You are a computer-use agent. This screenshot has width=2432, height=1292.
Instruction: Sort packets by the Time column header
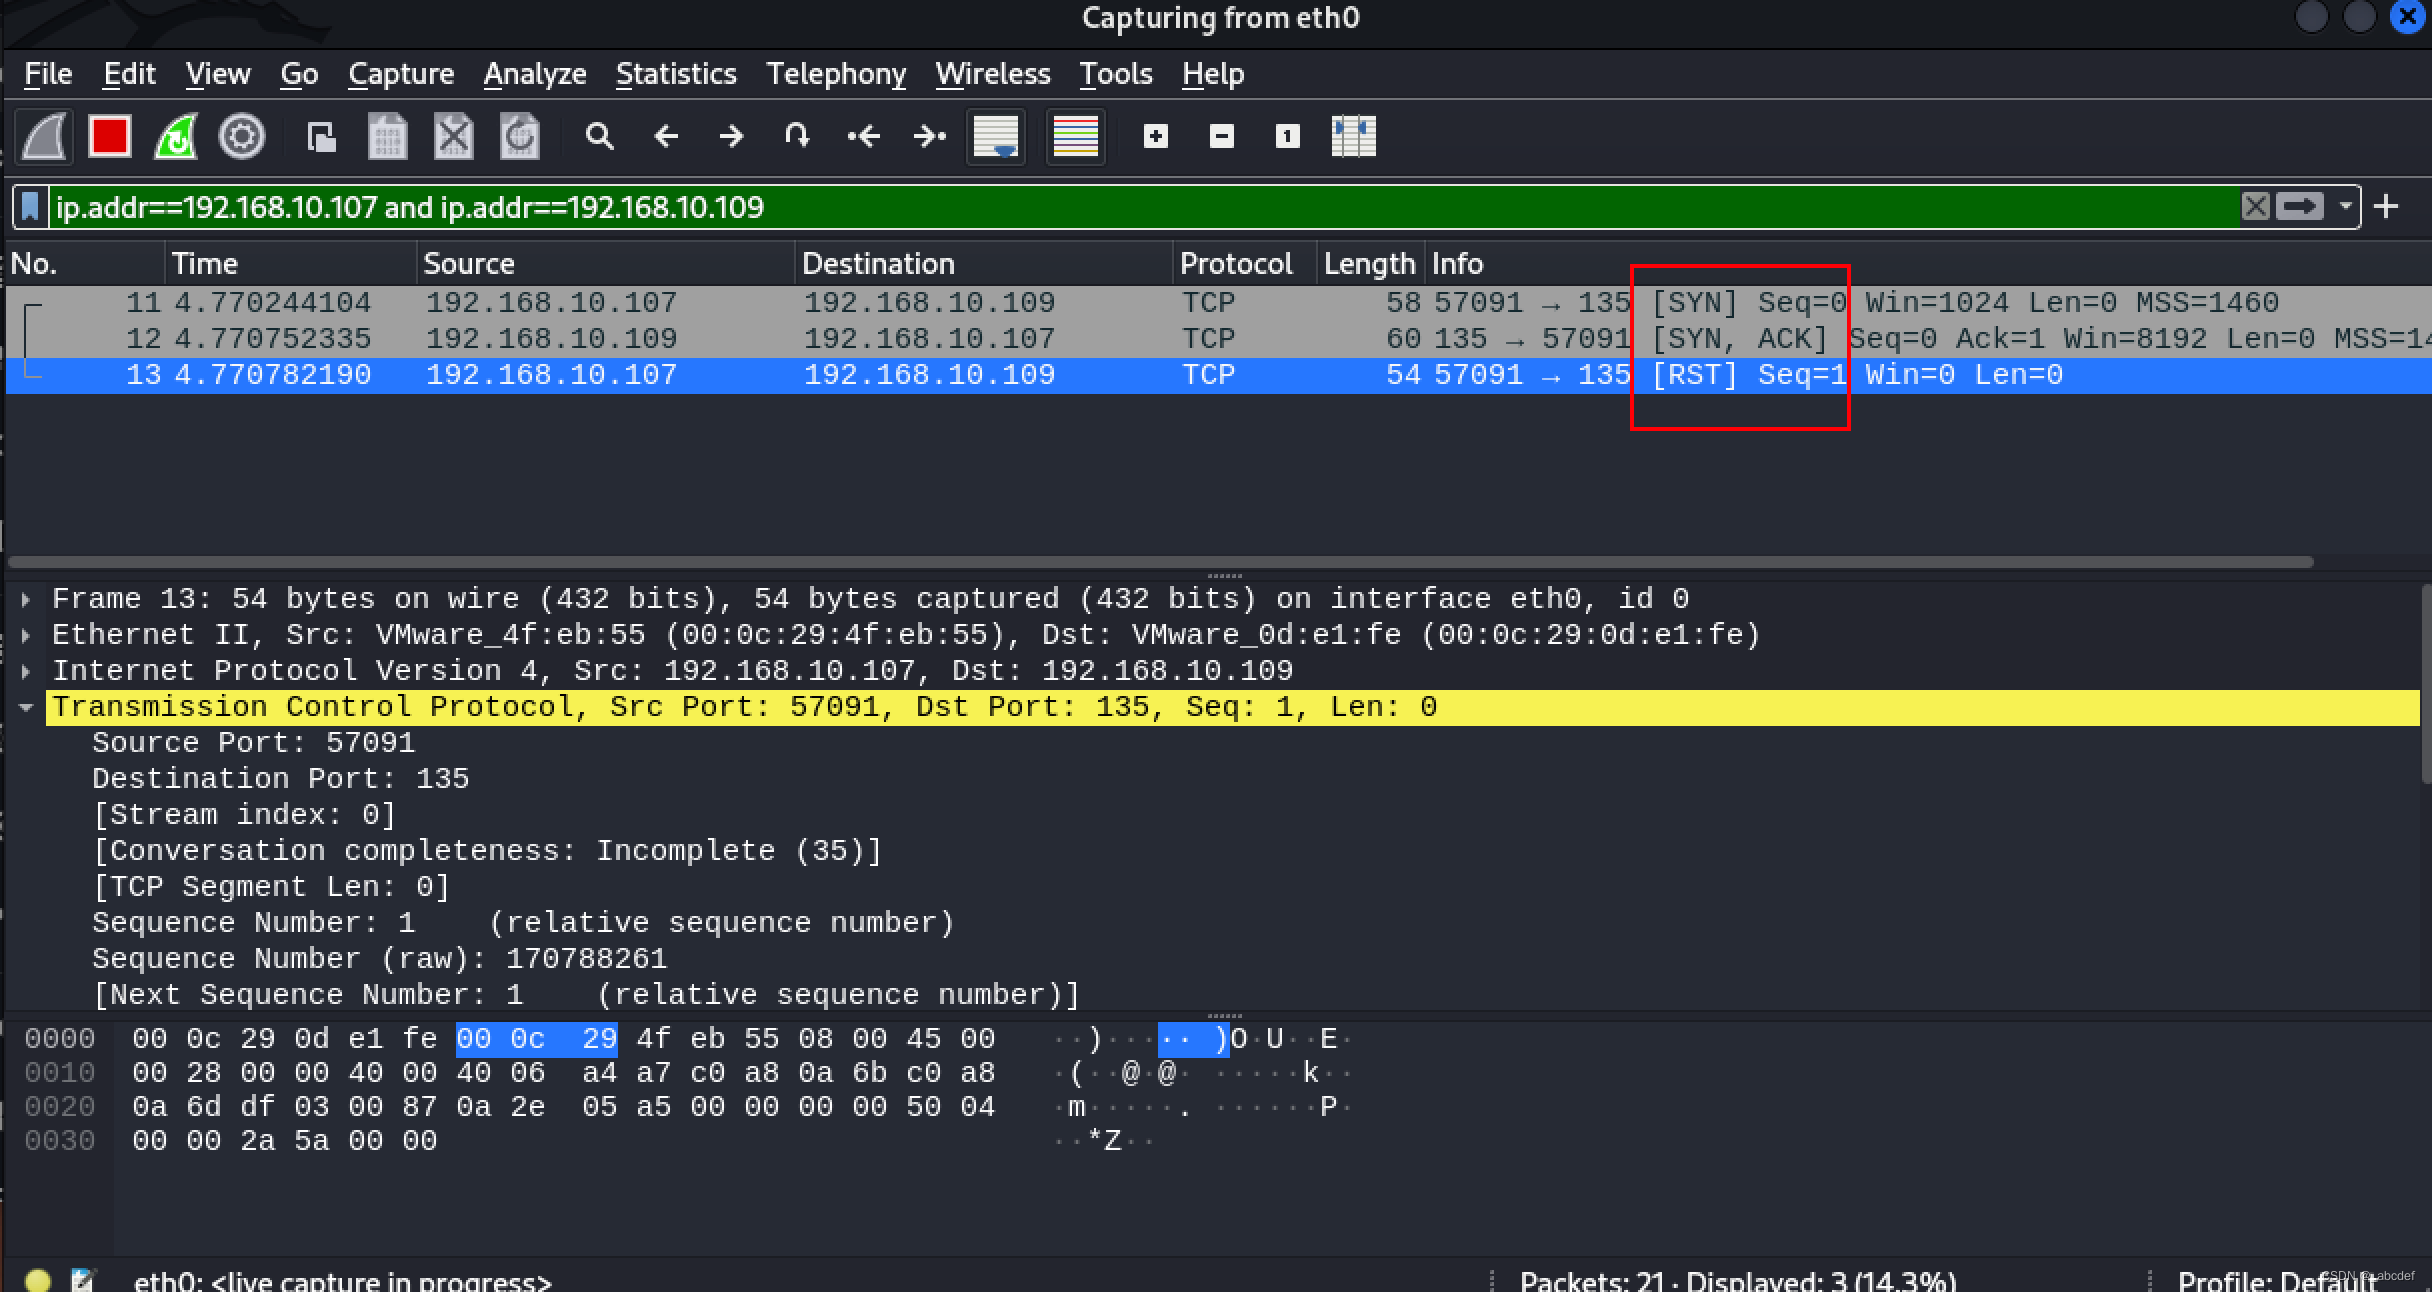(x=290, y=263)
